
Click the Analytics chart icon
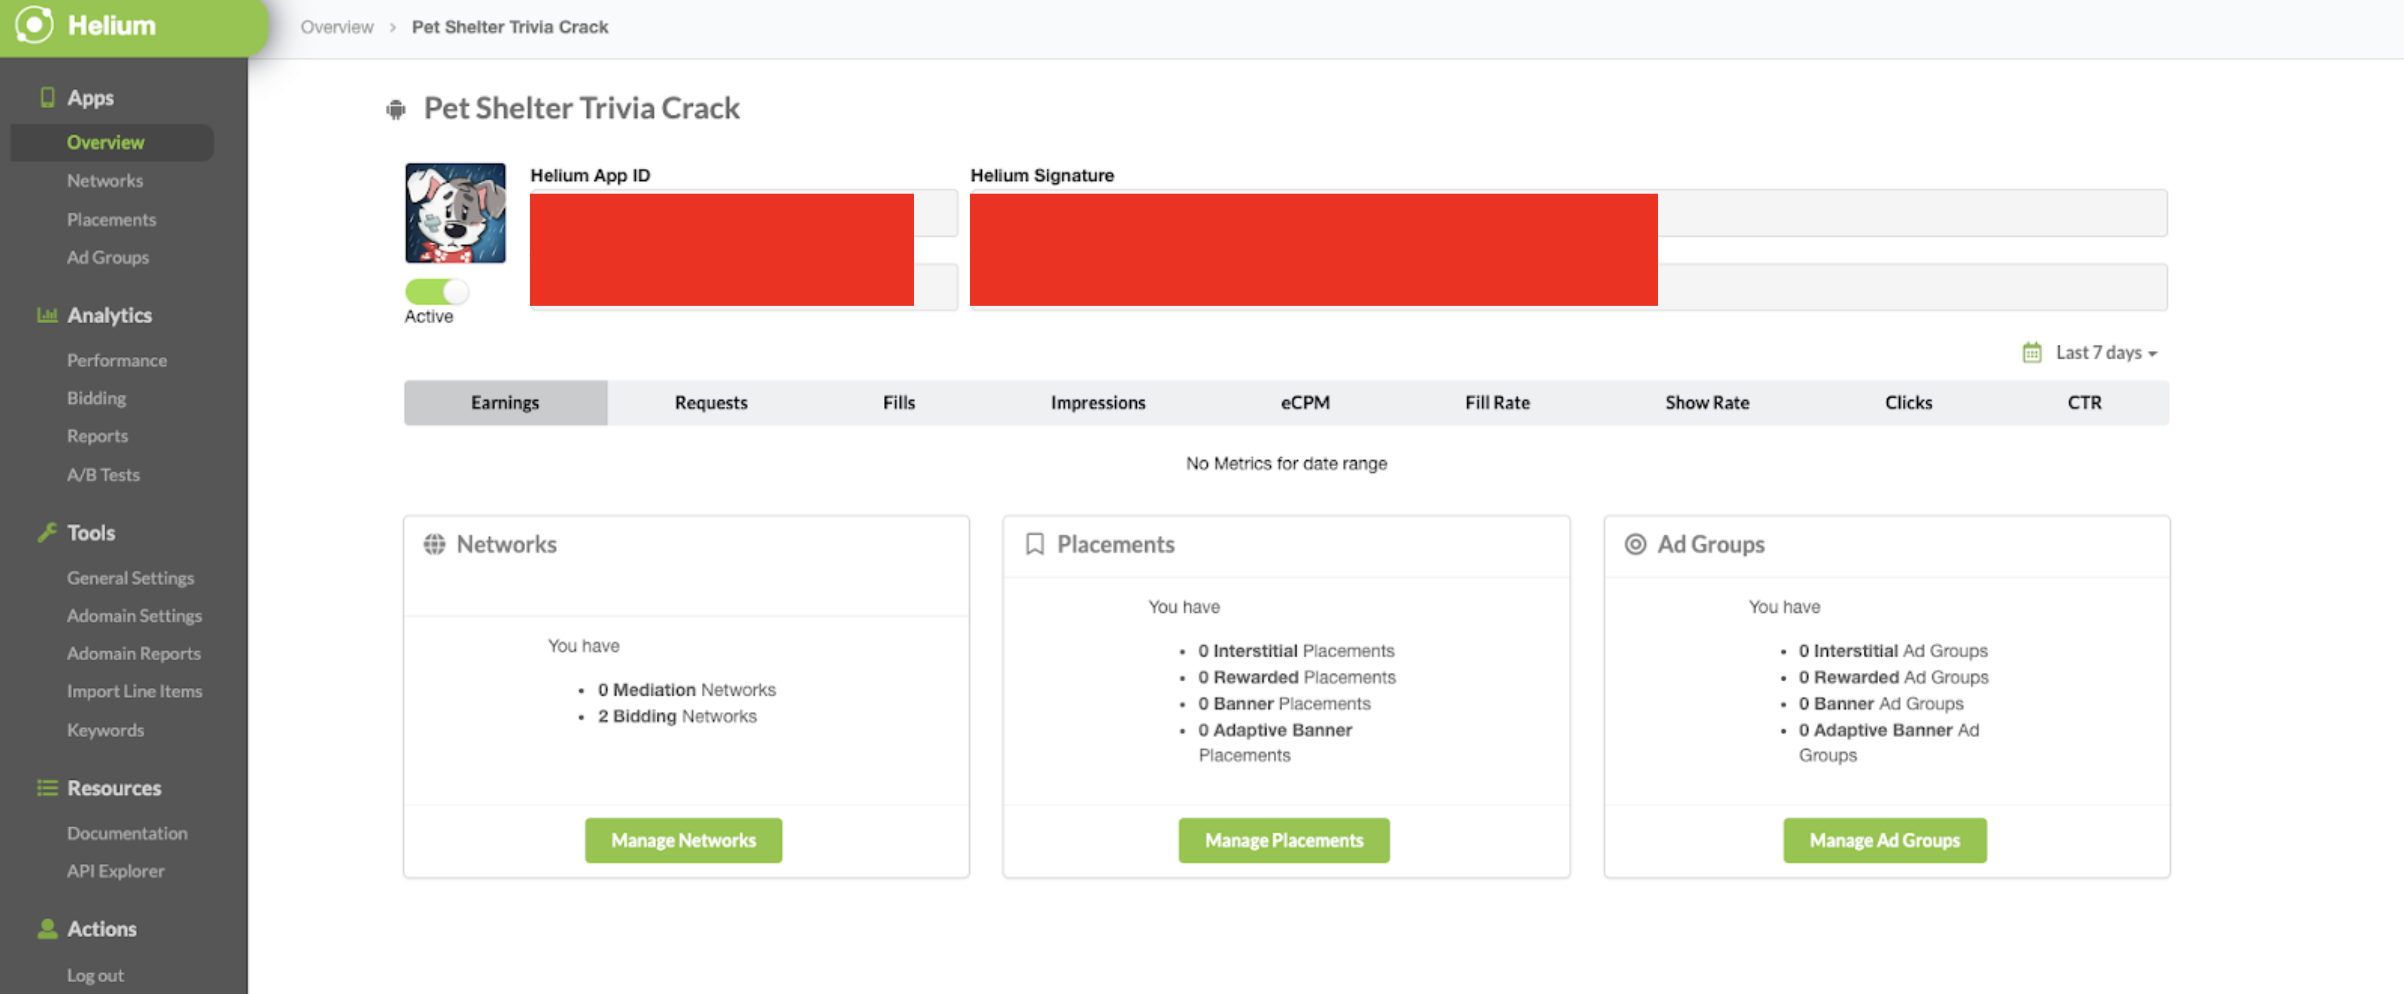tap(47, 315)
